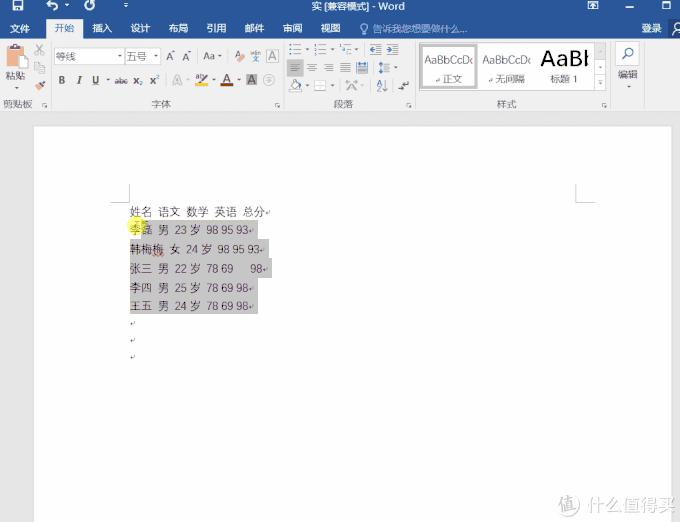Screen dimensions: 680x522
Task: Save document with the floppy disk icon
Action: coord(17,6)
